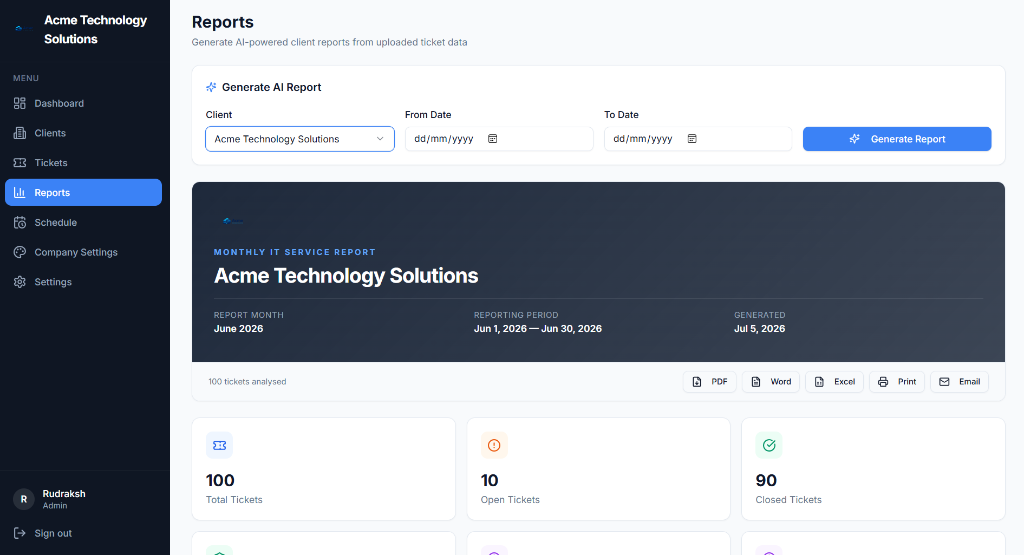Click the 'Jun 1, 2026 — Jun 30, 2026' period

point(538,329)
